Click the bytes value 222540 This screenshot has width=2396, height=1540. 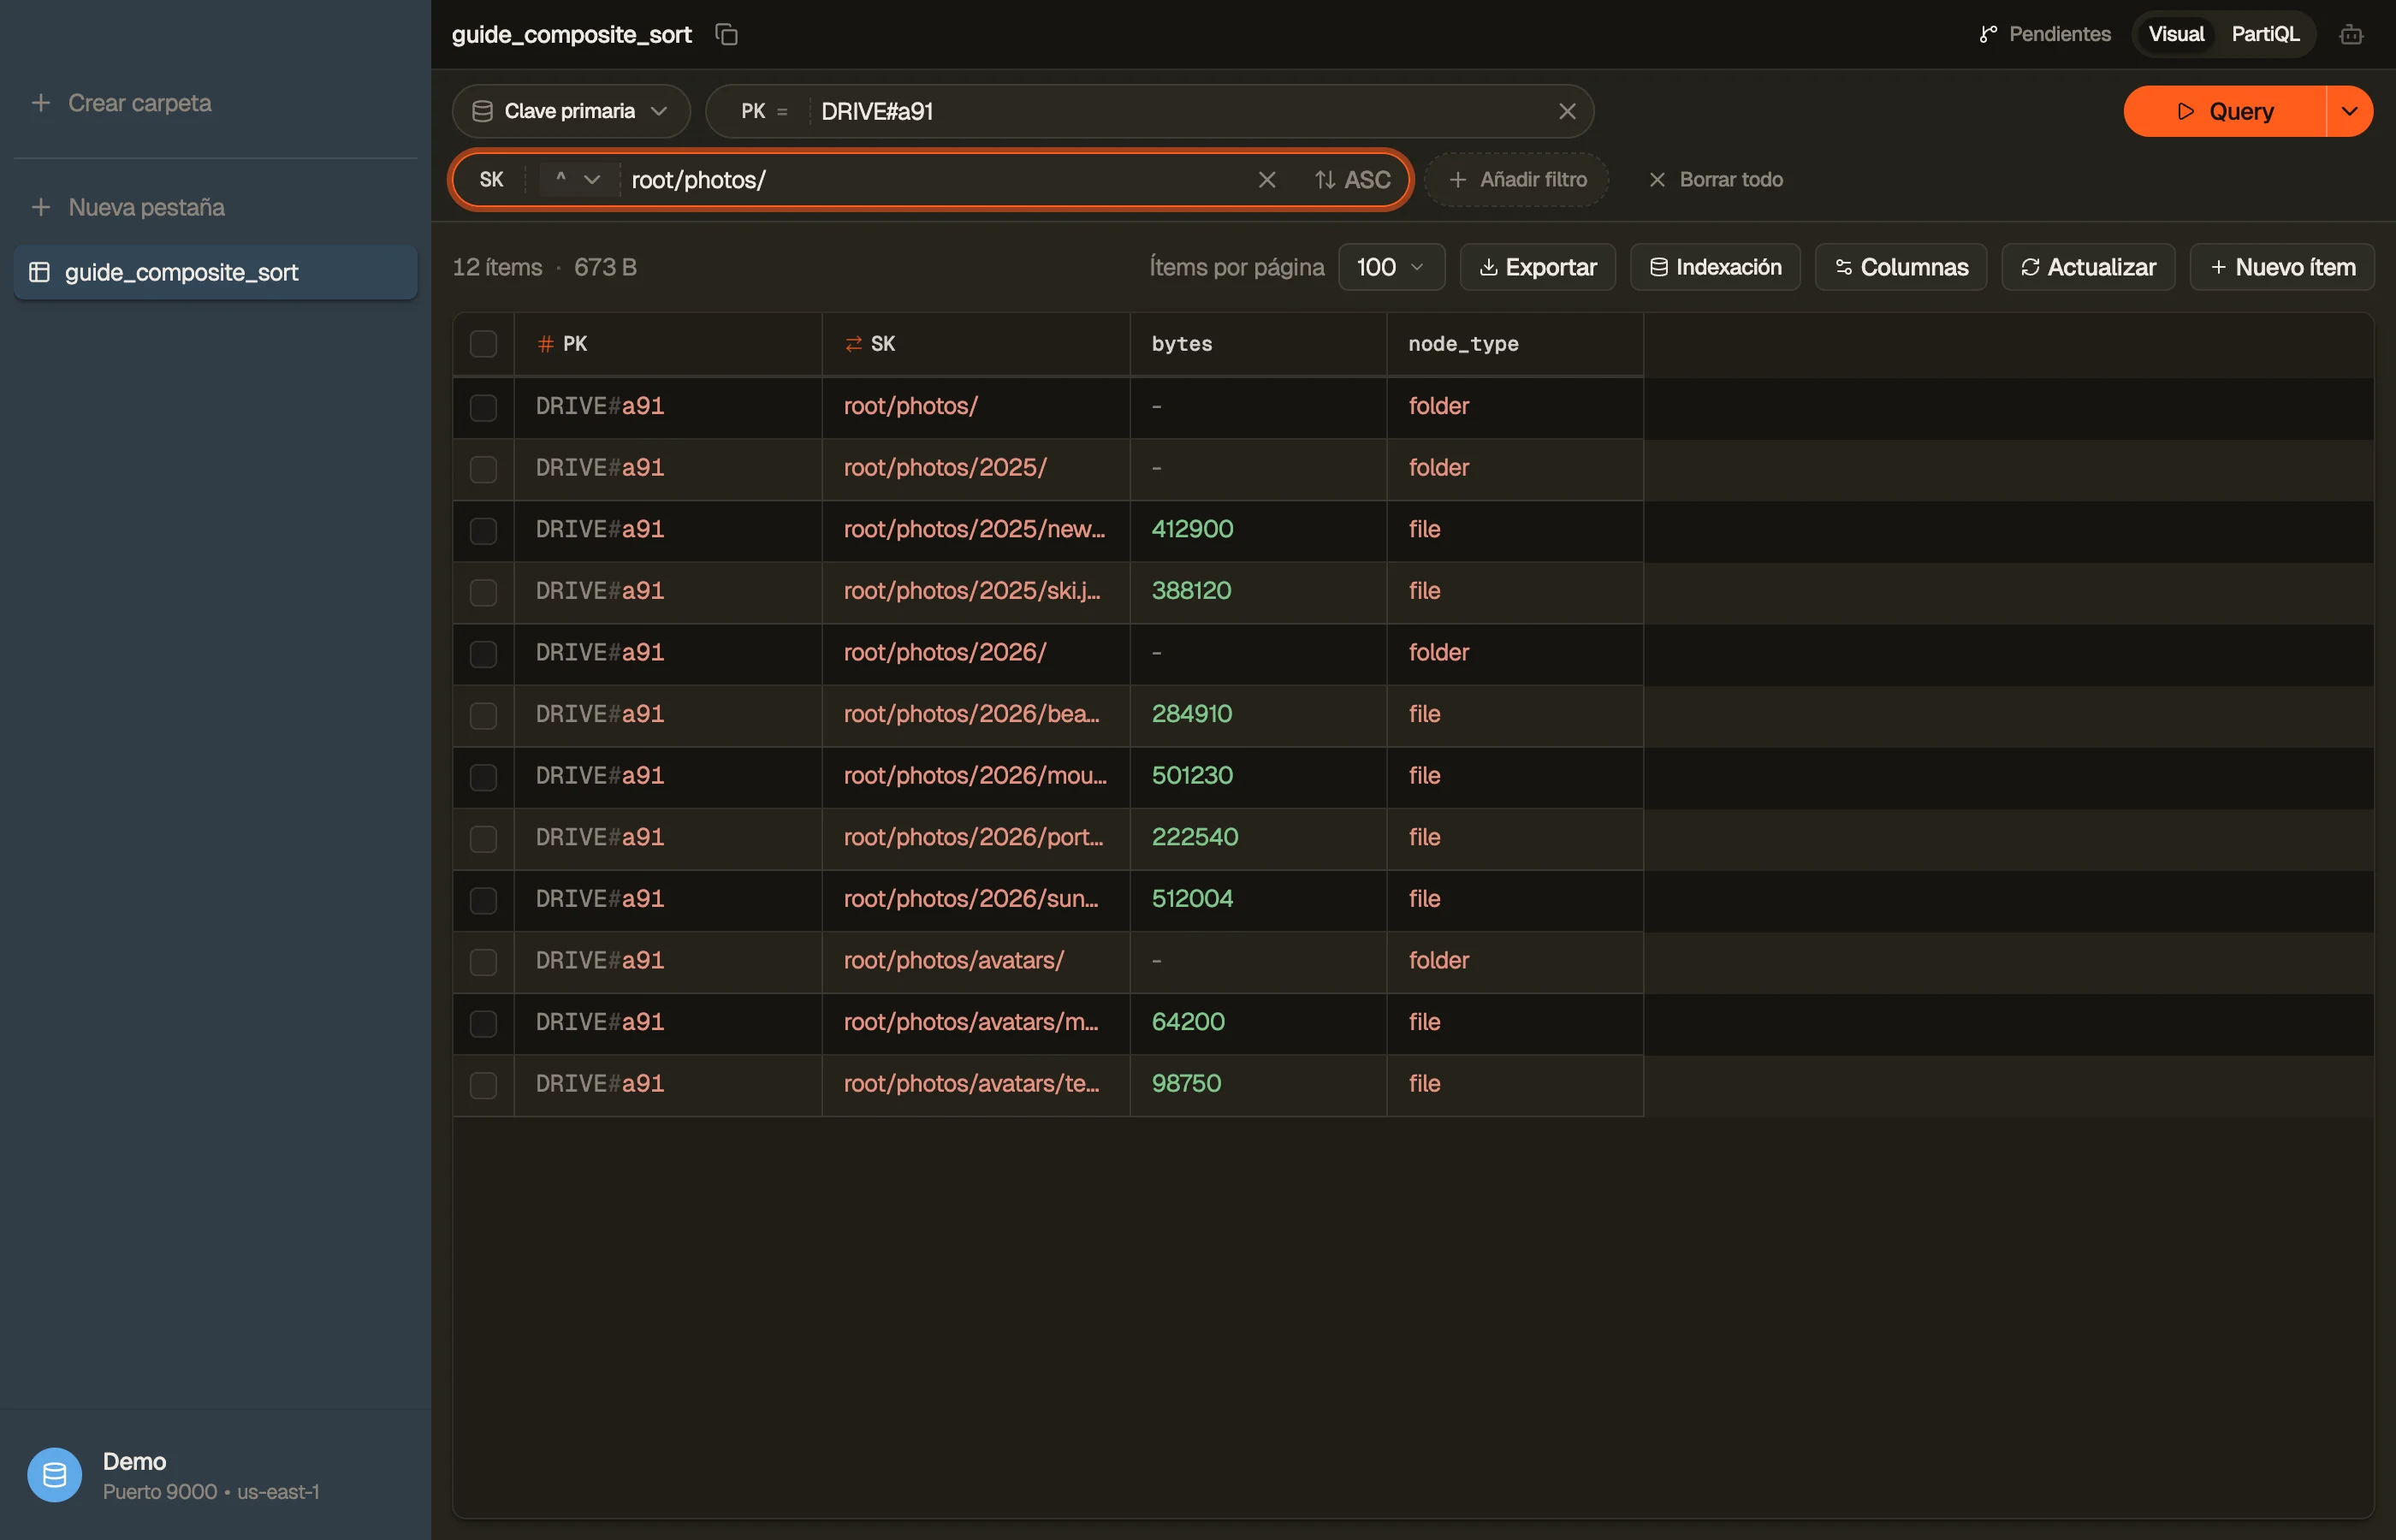[1195, 837]
